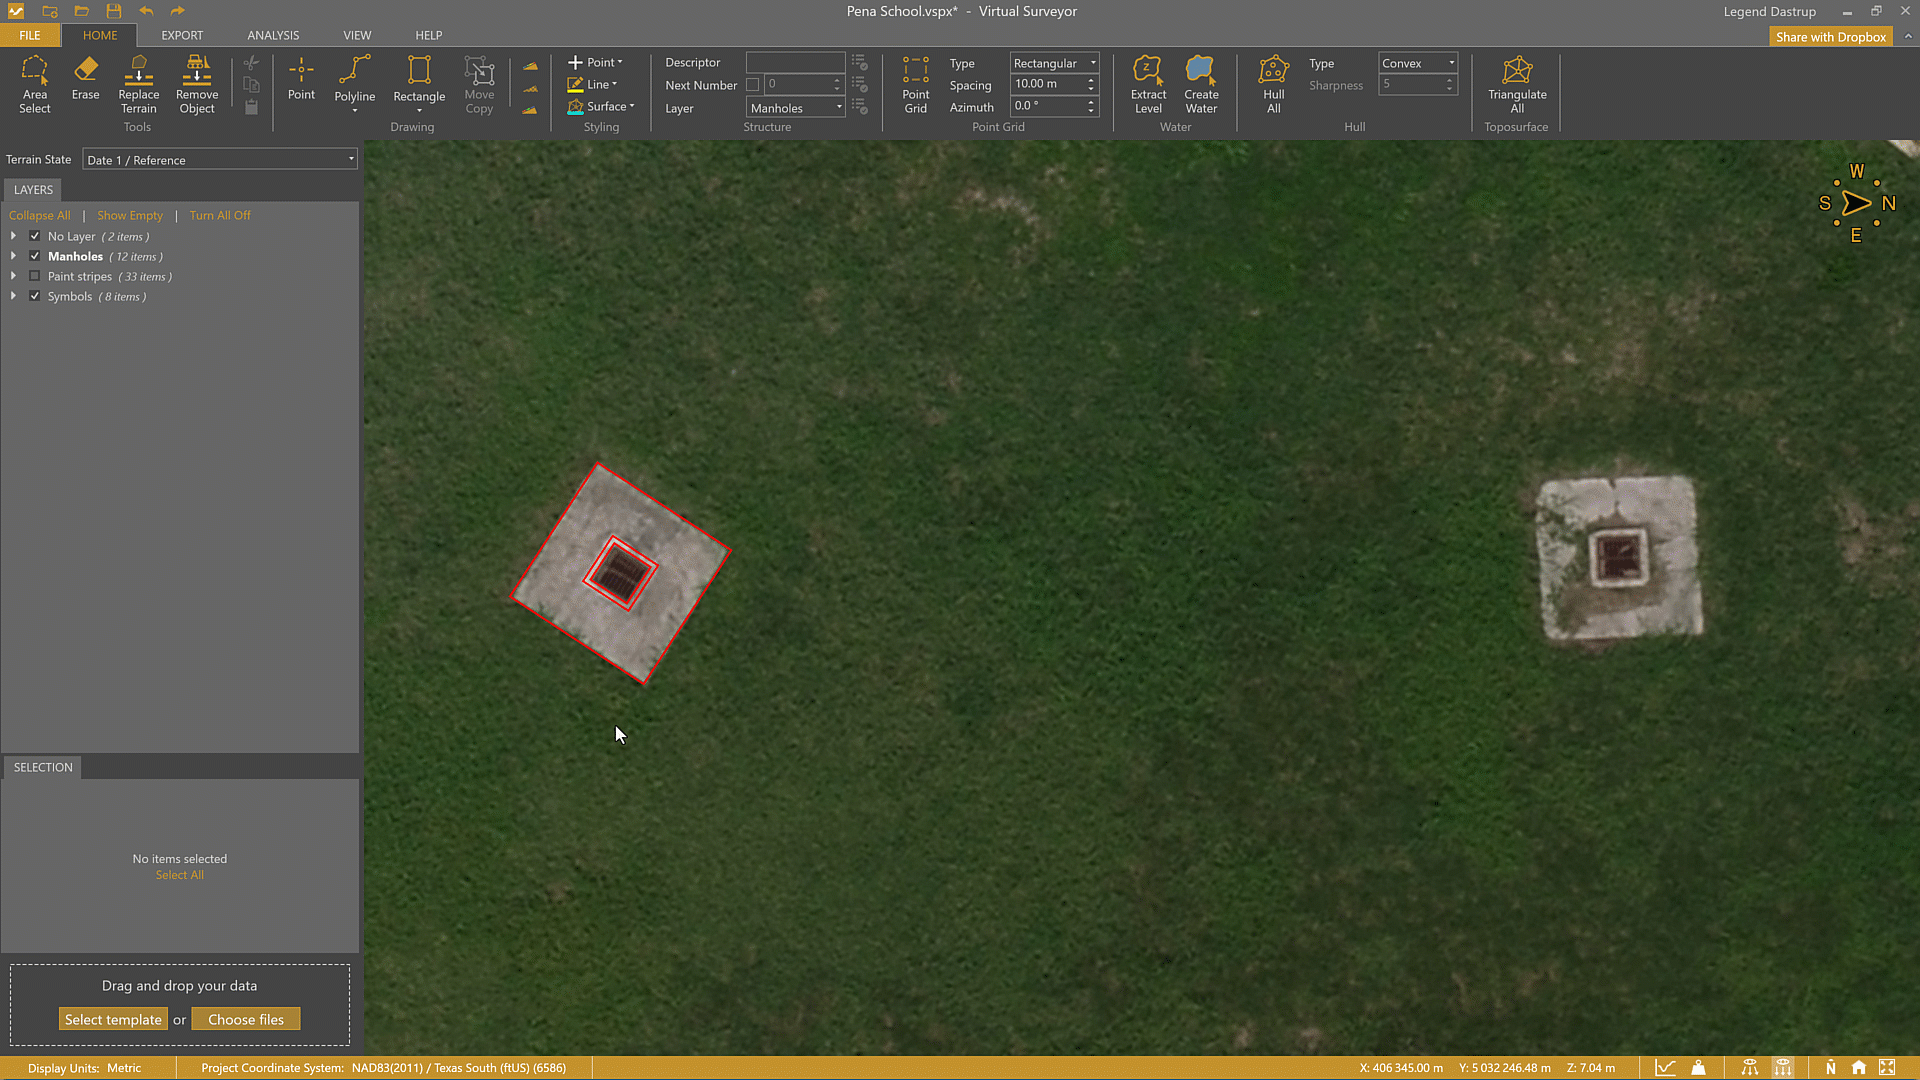Open the Hull Type Convex dropdown

tap(1417, 63)
